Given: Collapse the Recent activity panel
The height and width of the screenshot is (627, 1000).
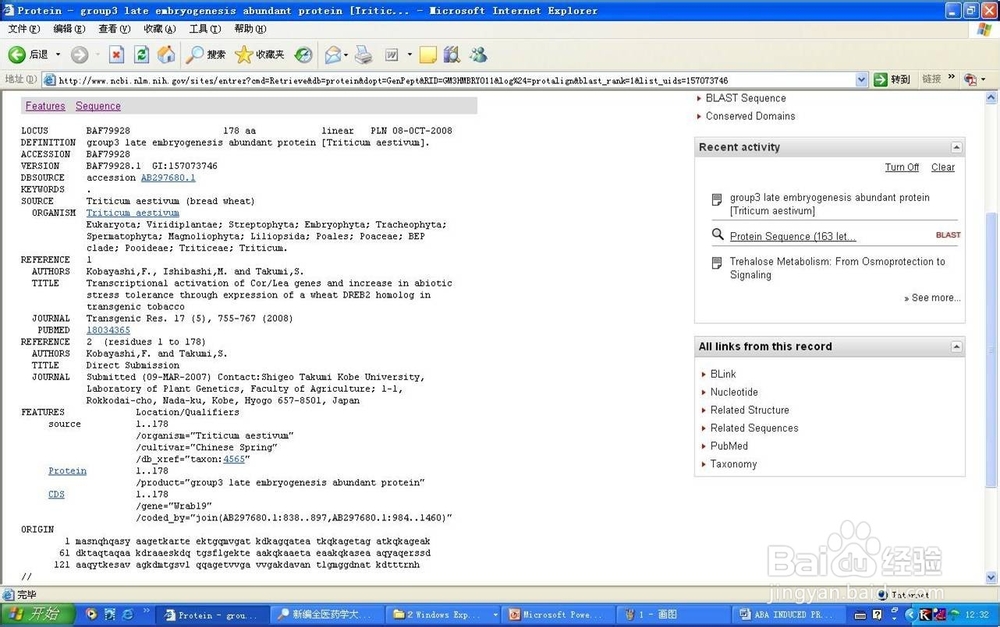Looking at the screenshot, I should 956,147.
